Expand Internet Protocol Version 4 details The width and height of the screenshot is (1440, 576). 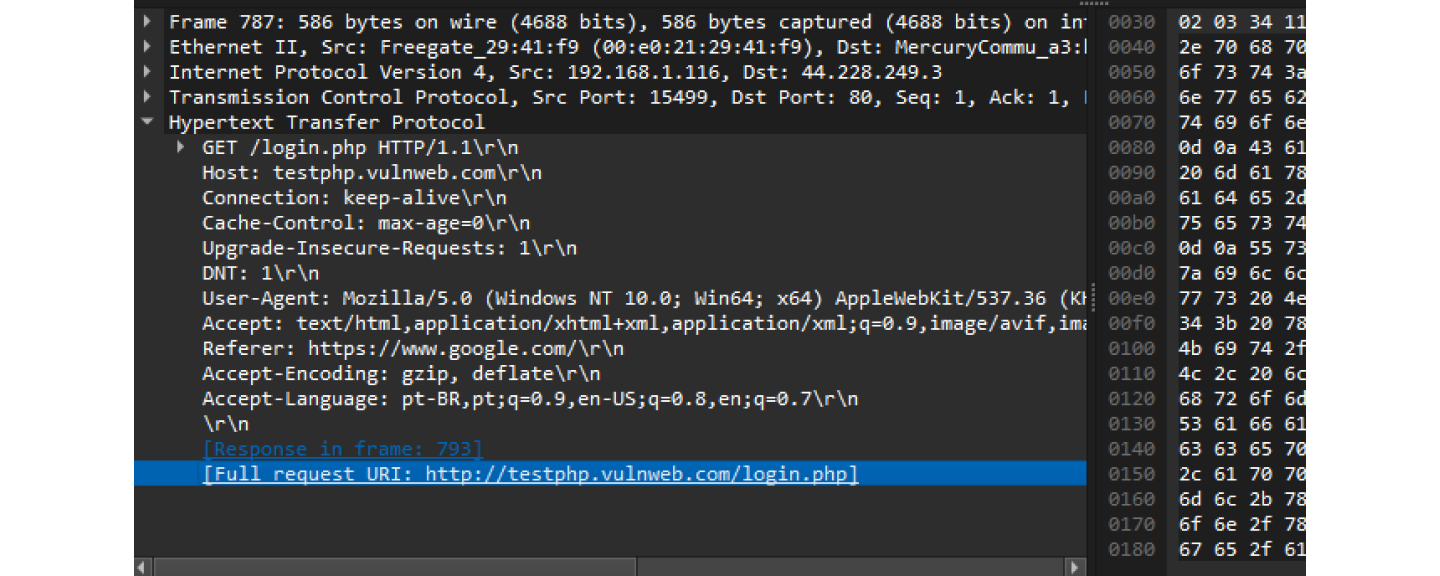pos(148,72)
